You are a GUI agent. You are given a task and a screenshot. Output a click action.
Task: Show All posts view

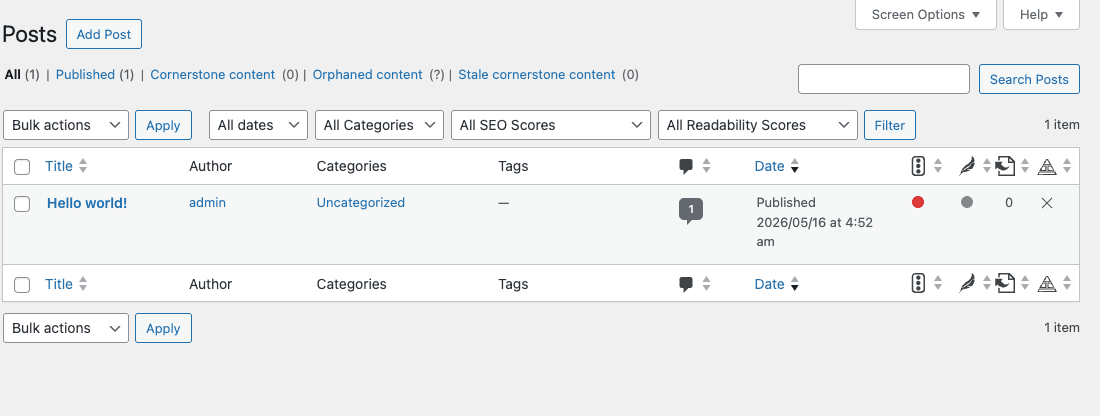coord(13,74)
